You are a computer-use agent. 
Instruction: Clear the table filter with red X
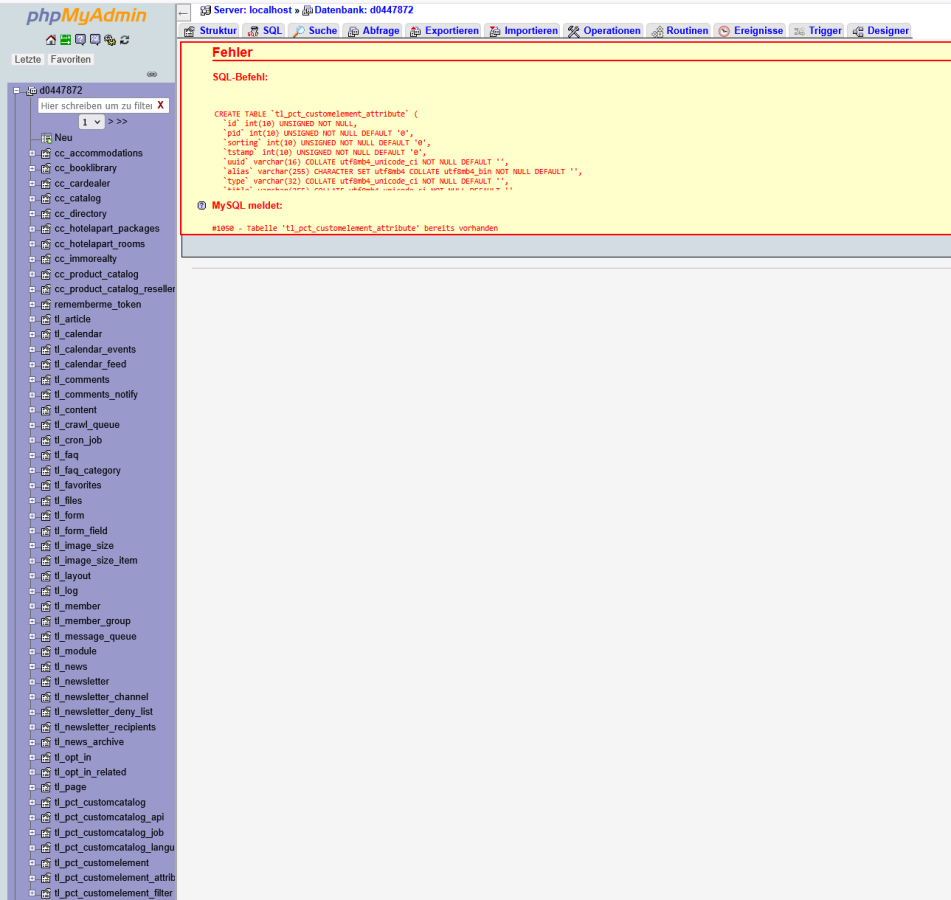tap(160, 105)
